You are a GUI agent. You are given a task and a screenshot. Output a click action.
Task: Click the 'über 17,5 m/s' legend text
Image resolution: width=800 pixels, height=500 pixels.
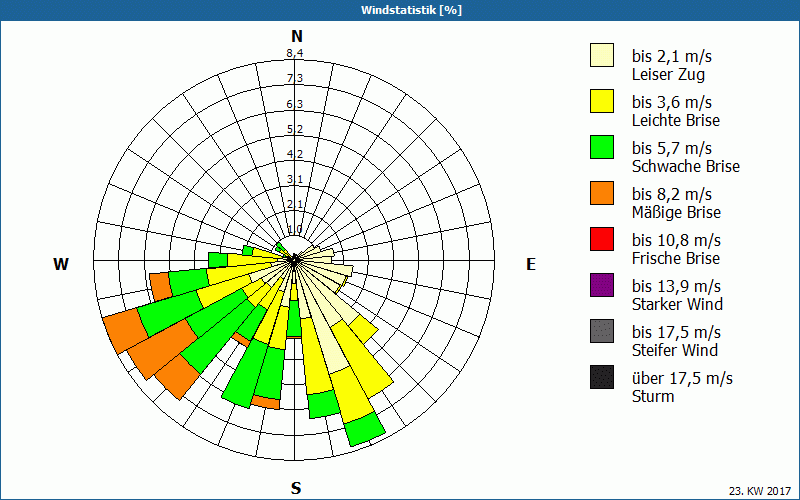click(682, 378)
